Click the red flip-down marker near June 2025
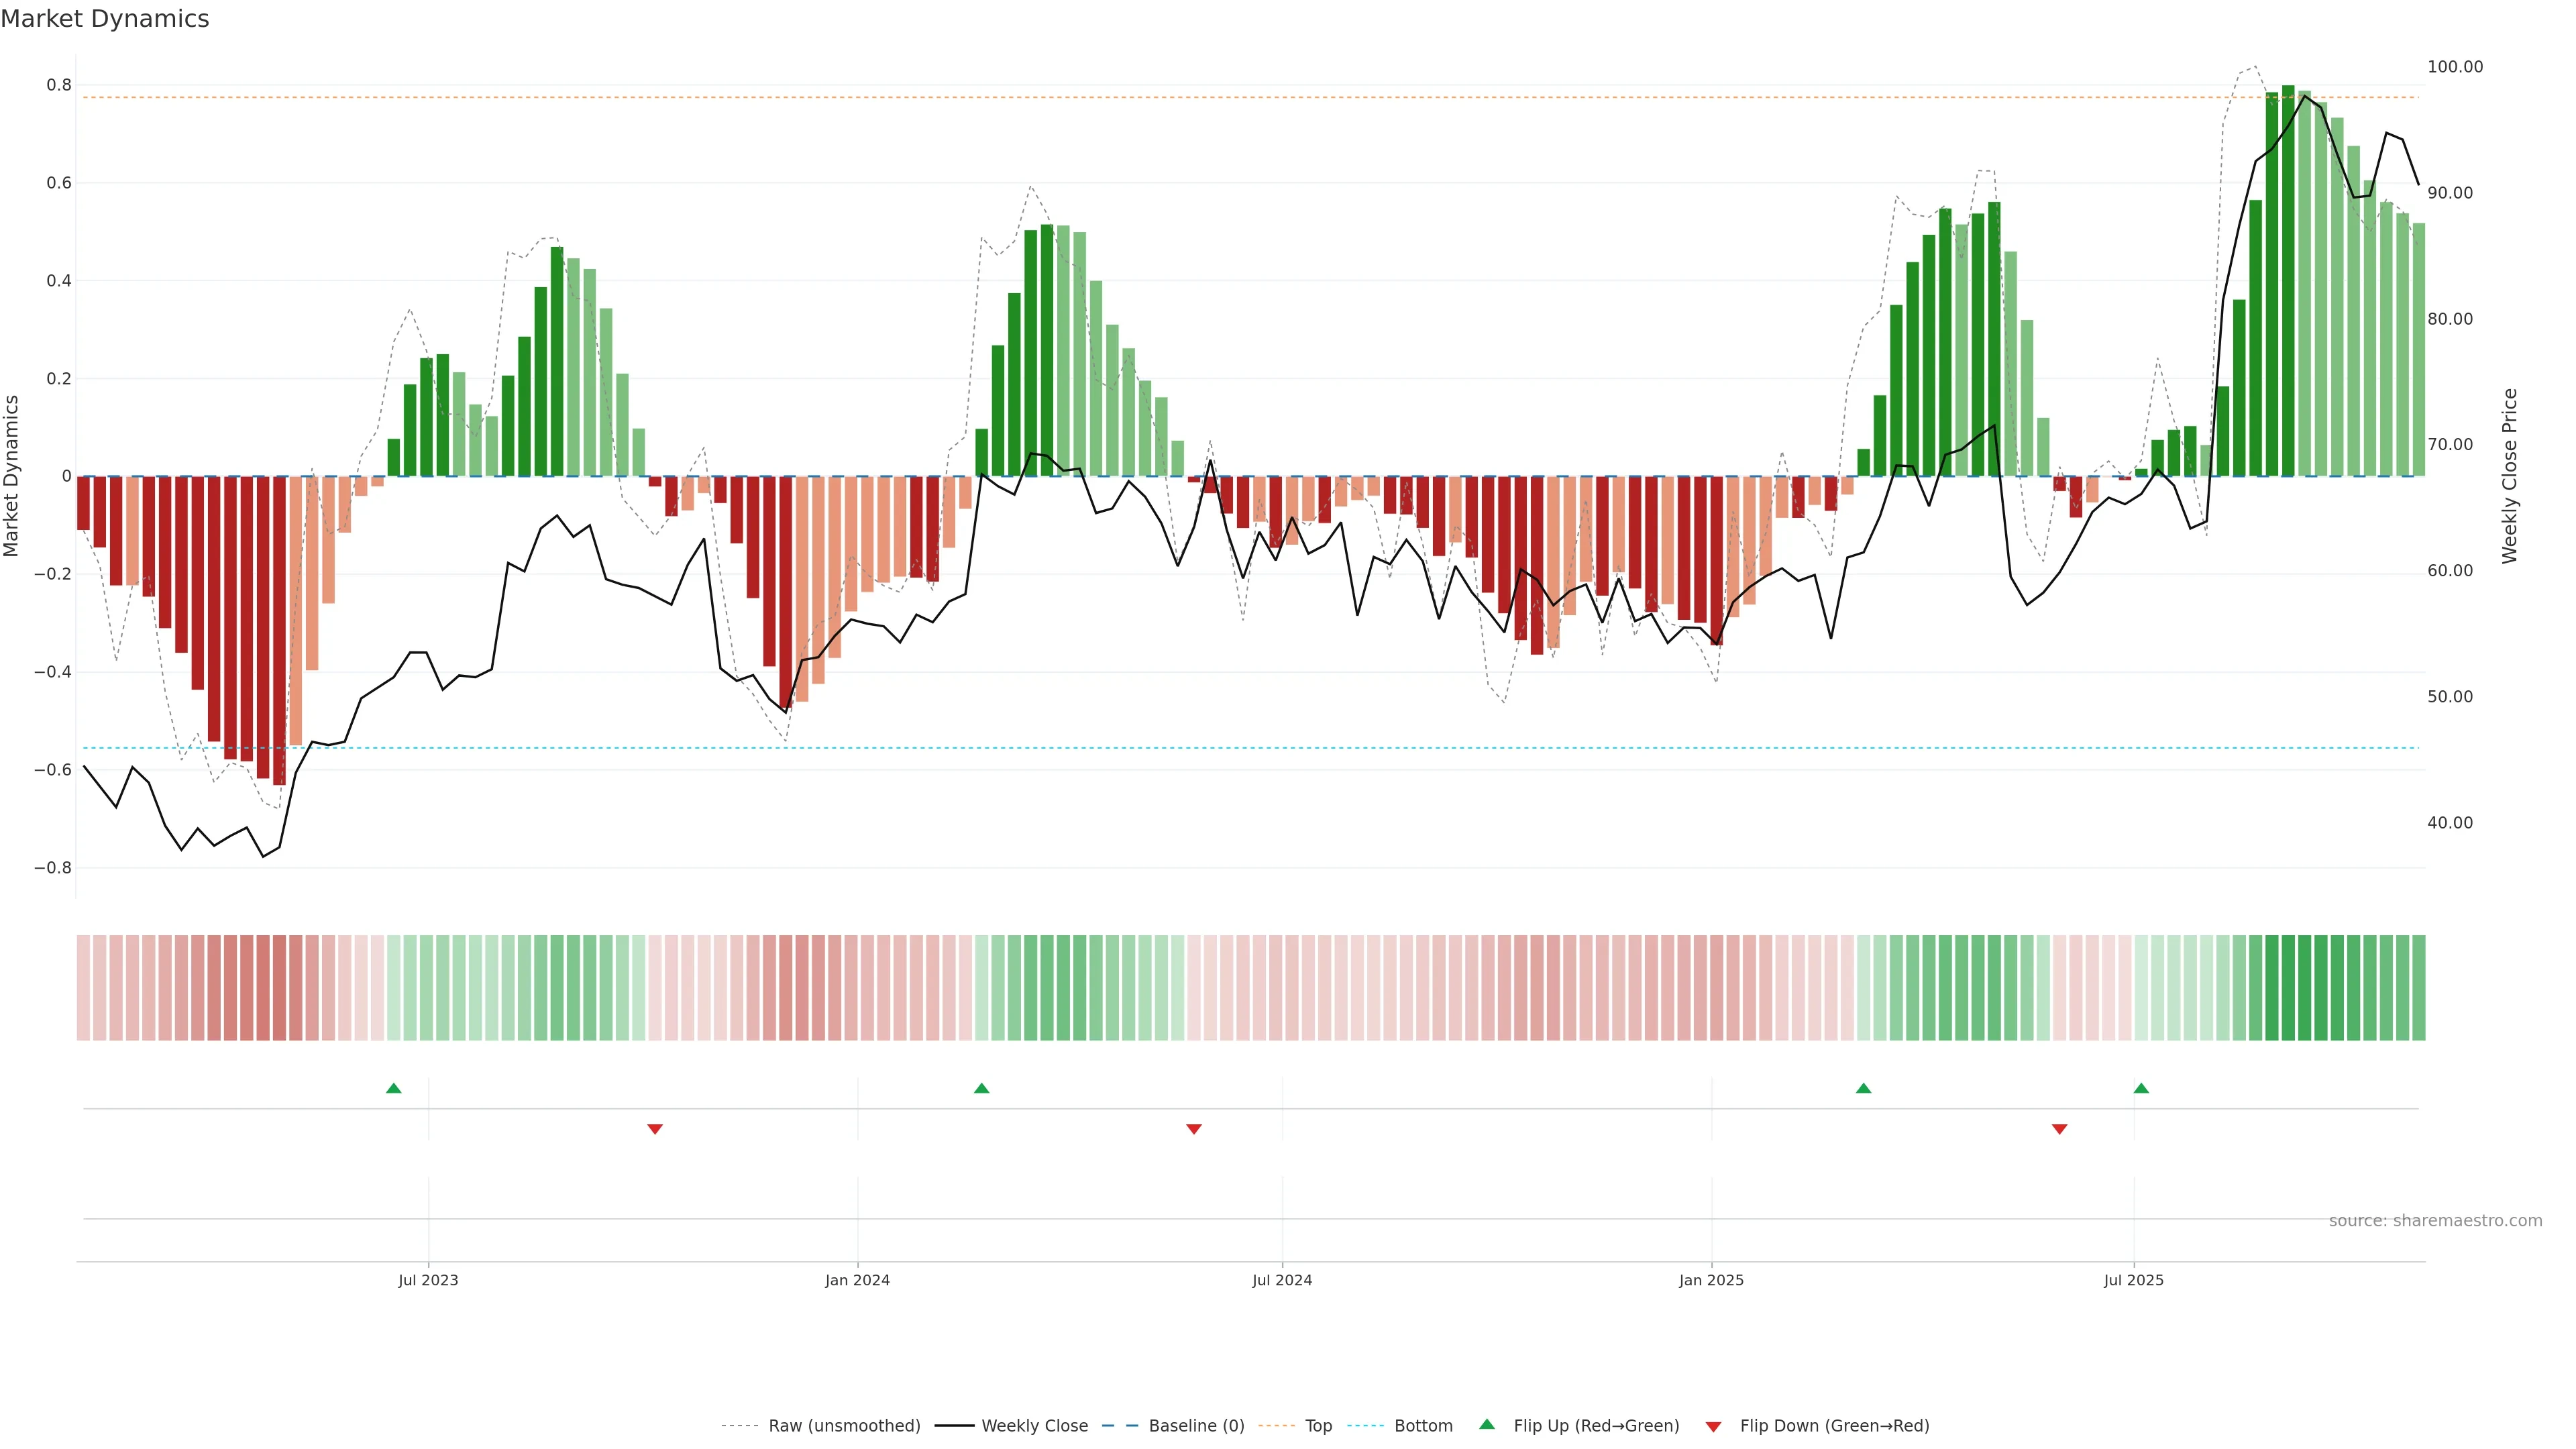Image resolution: width=2576 pixels, height=1449 pixels. pyautogui.click(x=2059, y=1129)
